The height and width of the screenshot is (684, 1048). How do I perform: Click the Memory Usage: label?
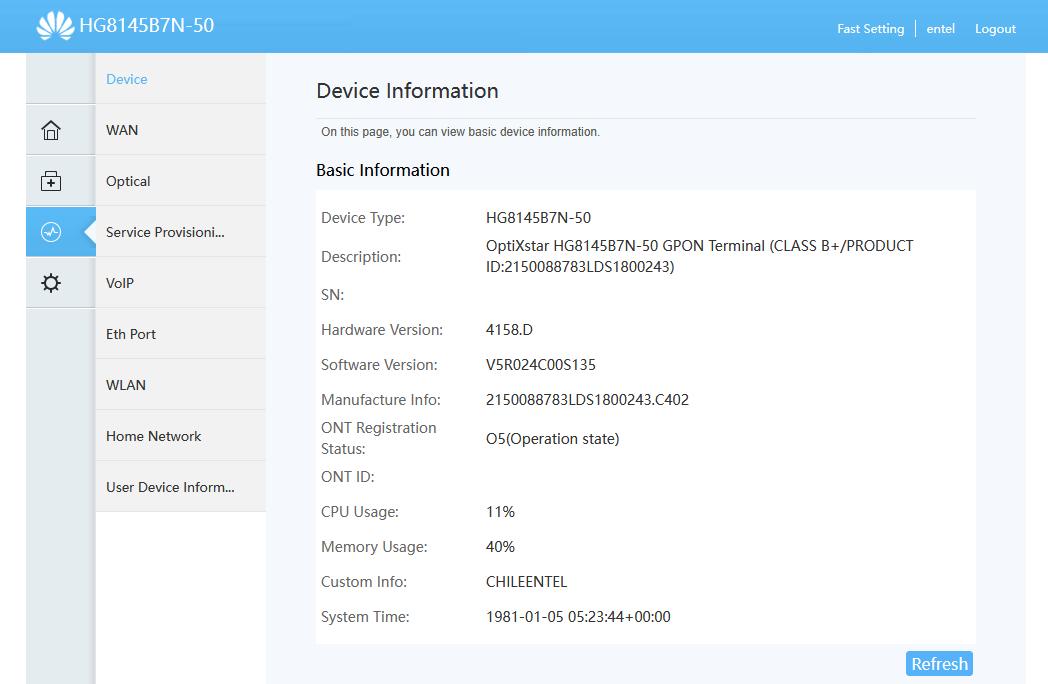pos(374,547)
